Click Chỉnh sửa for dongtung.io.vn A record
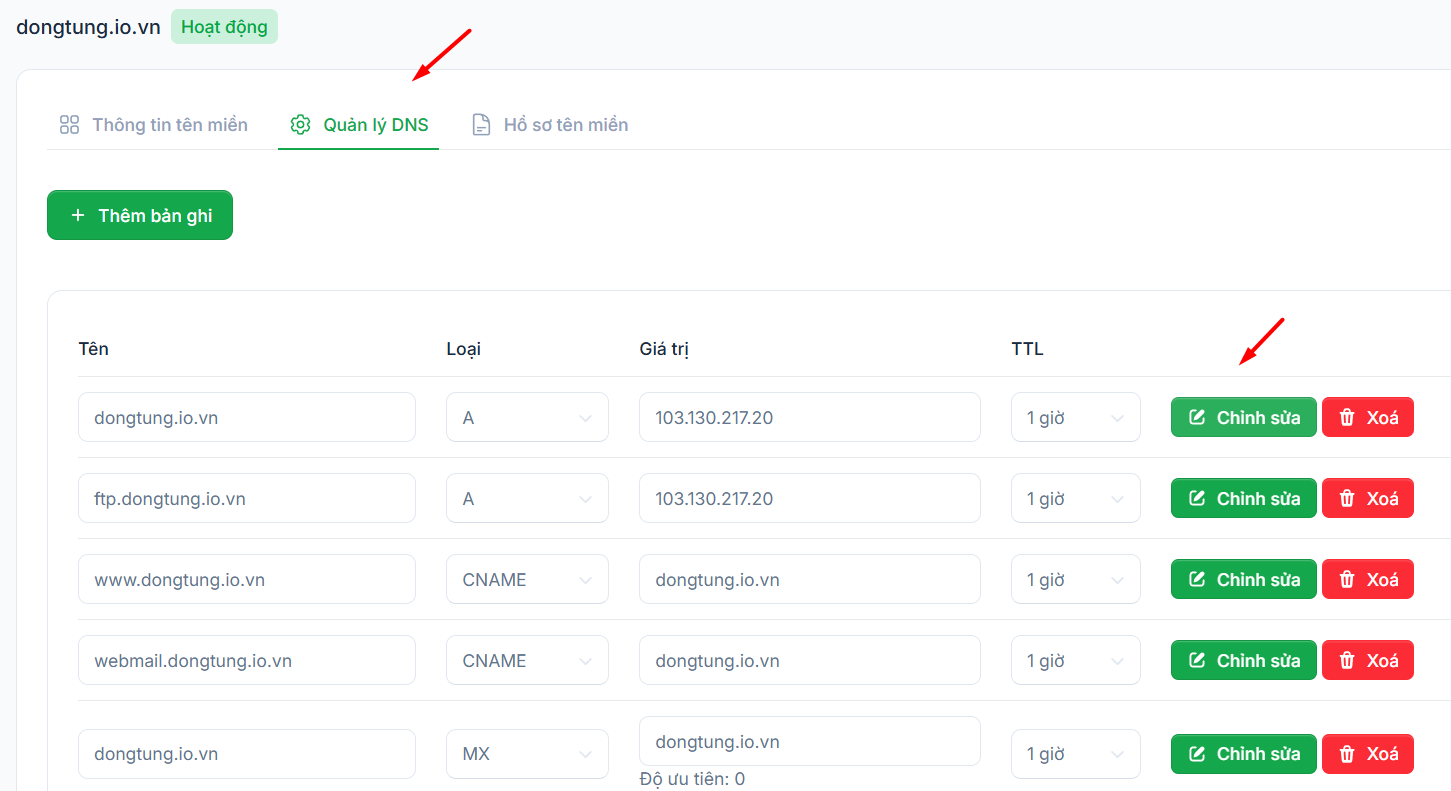This screenshot has height=791, width=1451. [1244, 417]
